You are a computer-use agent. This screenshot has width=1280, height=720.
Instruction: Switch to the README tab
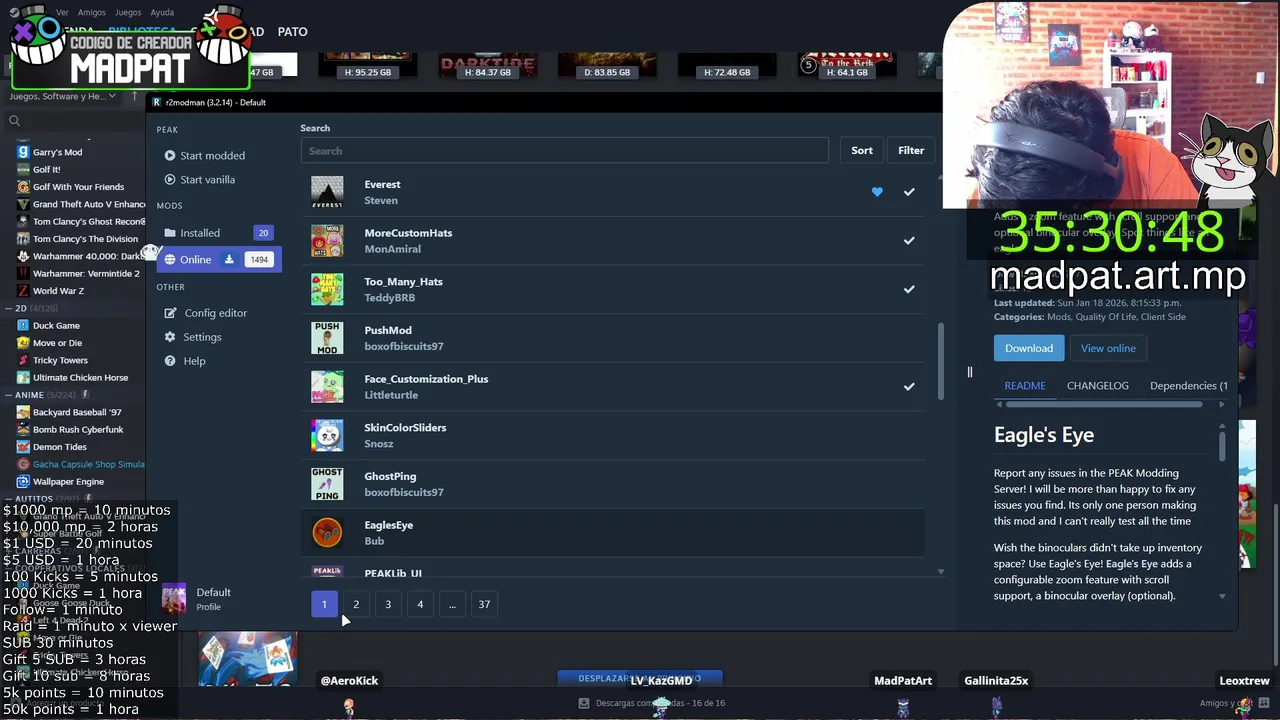(x=1025, y=385)
